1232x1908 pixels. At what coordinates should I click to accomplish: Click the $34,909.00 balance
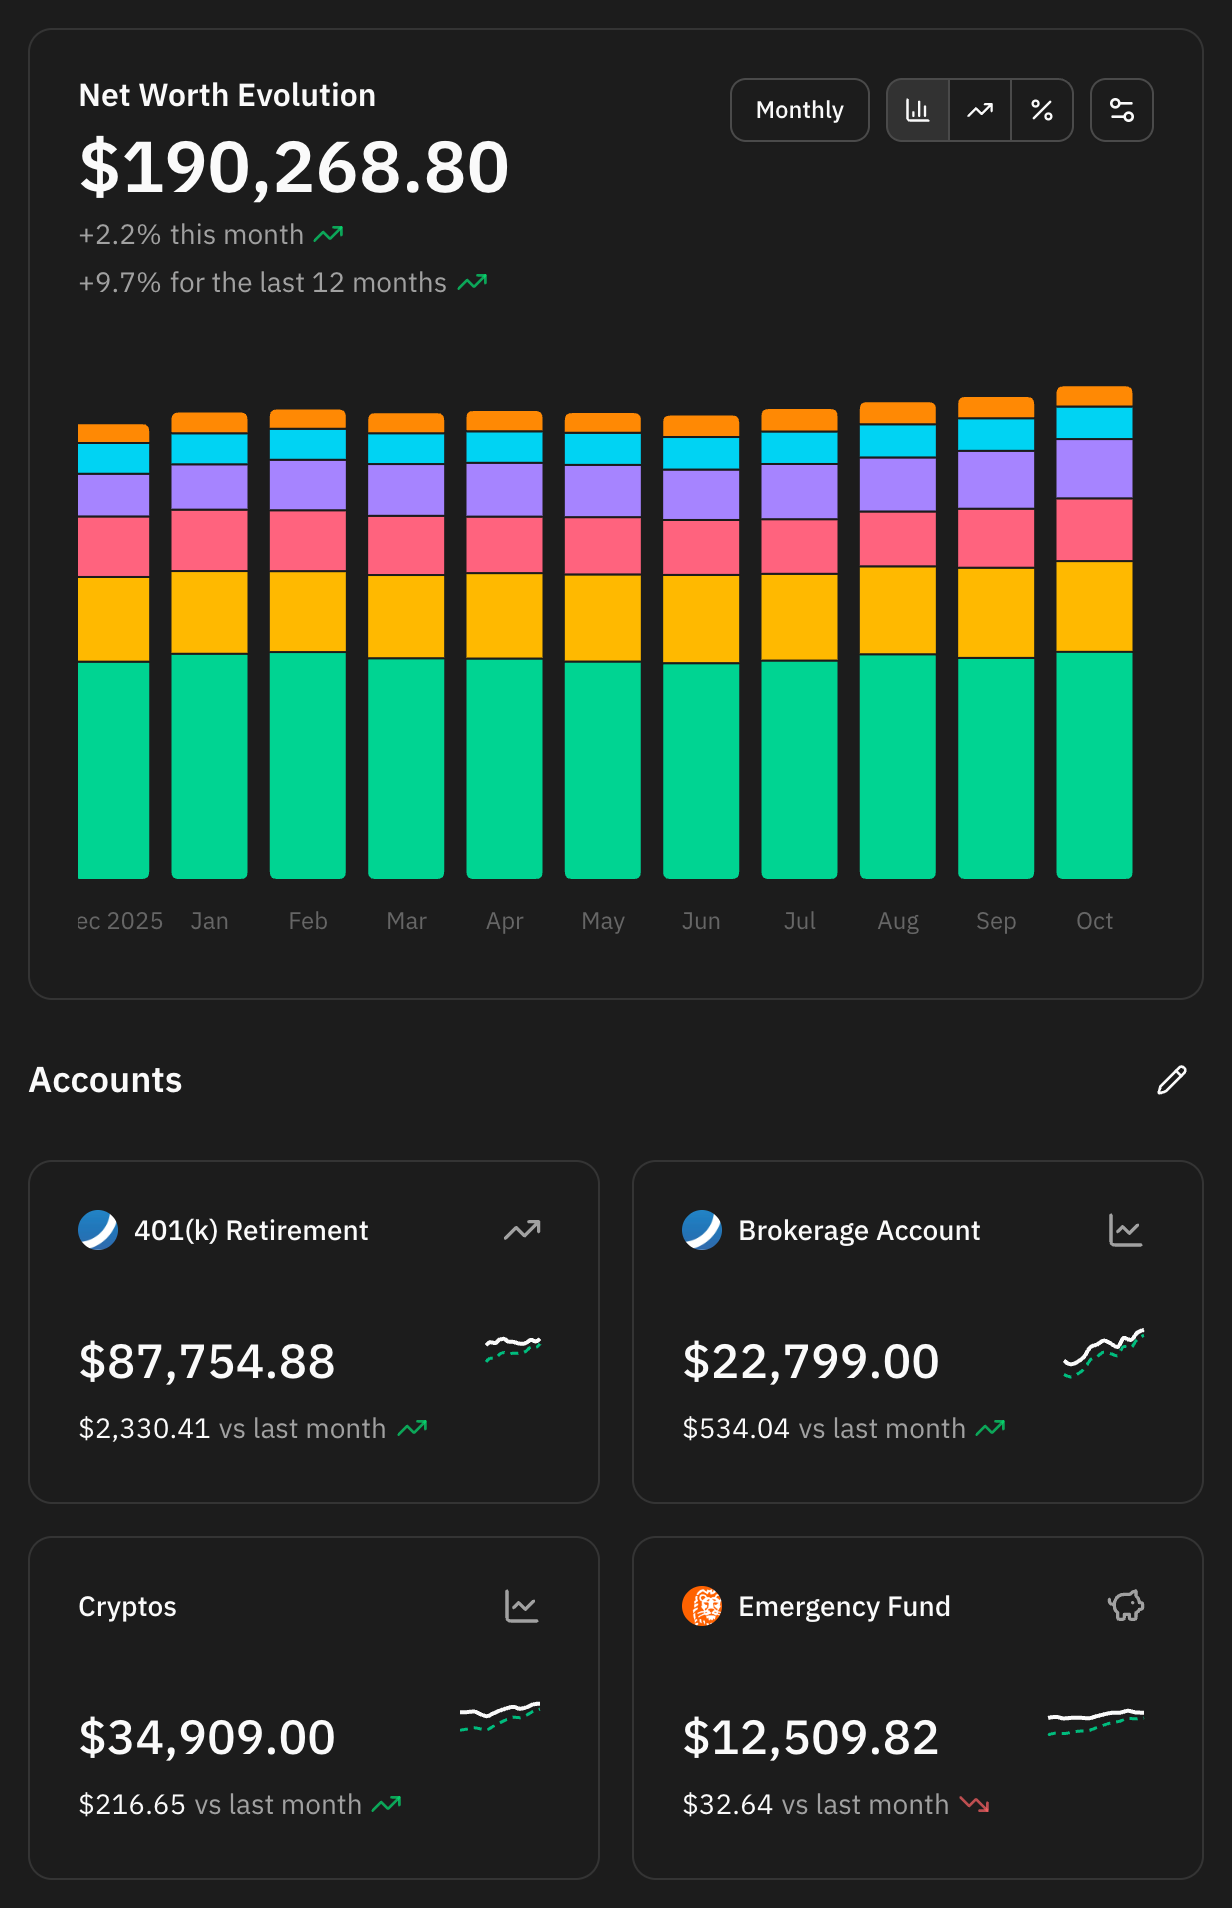[207, 1737]
